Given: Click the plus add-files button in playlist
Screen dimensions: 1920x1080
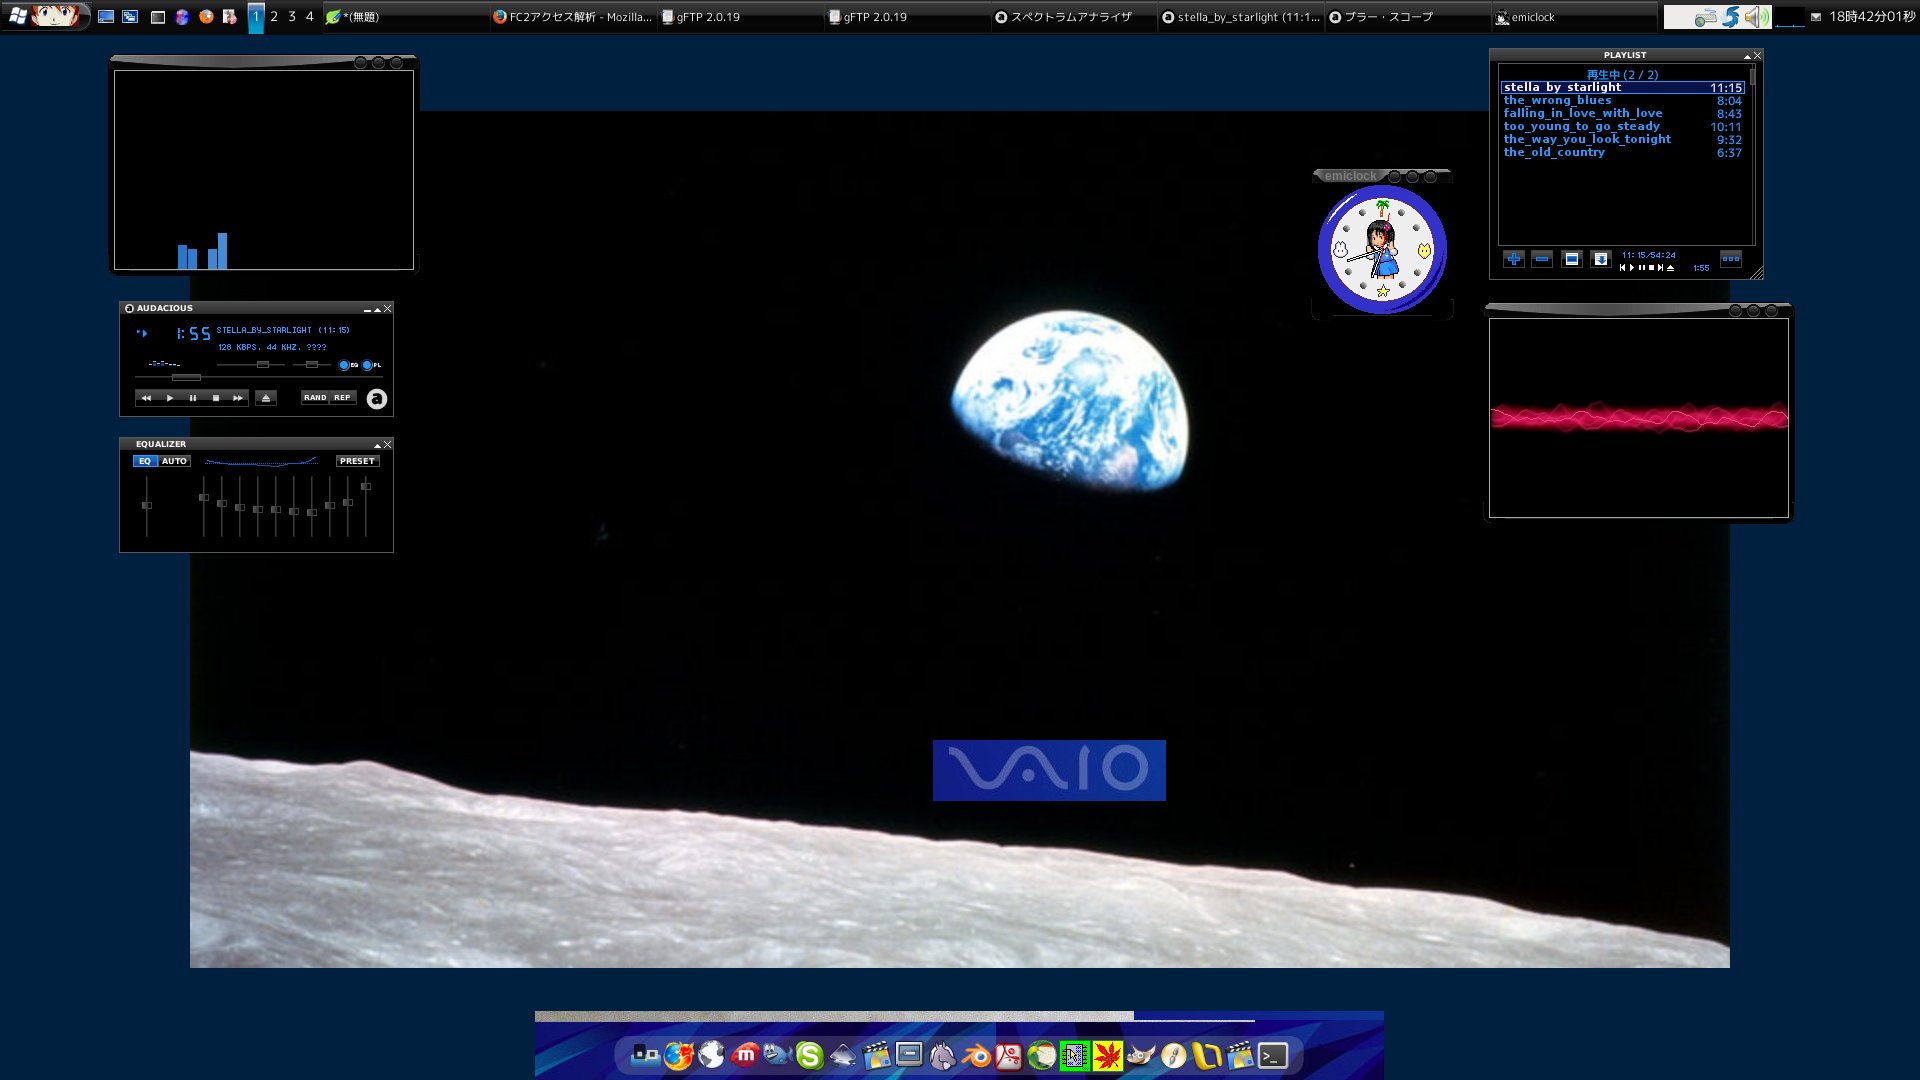Looking at the screenshot, I should pyautogui.click(x=1514, y=259).
